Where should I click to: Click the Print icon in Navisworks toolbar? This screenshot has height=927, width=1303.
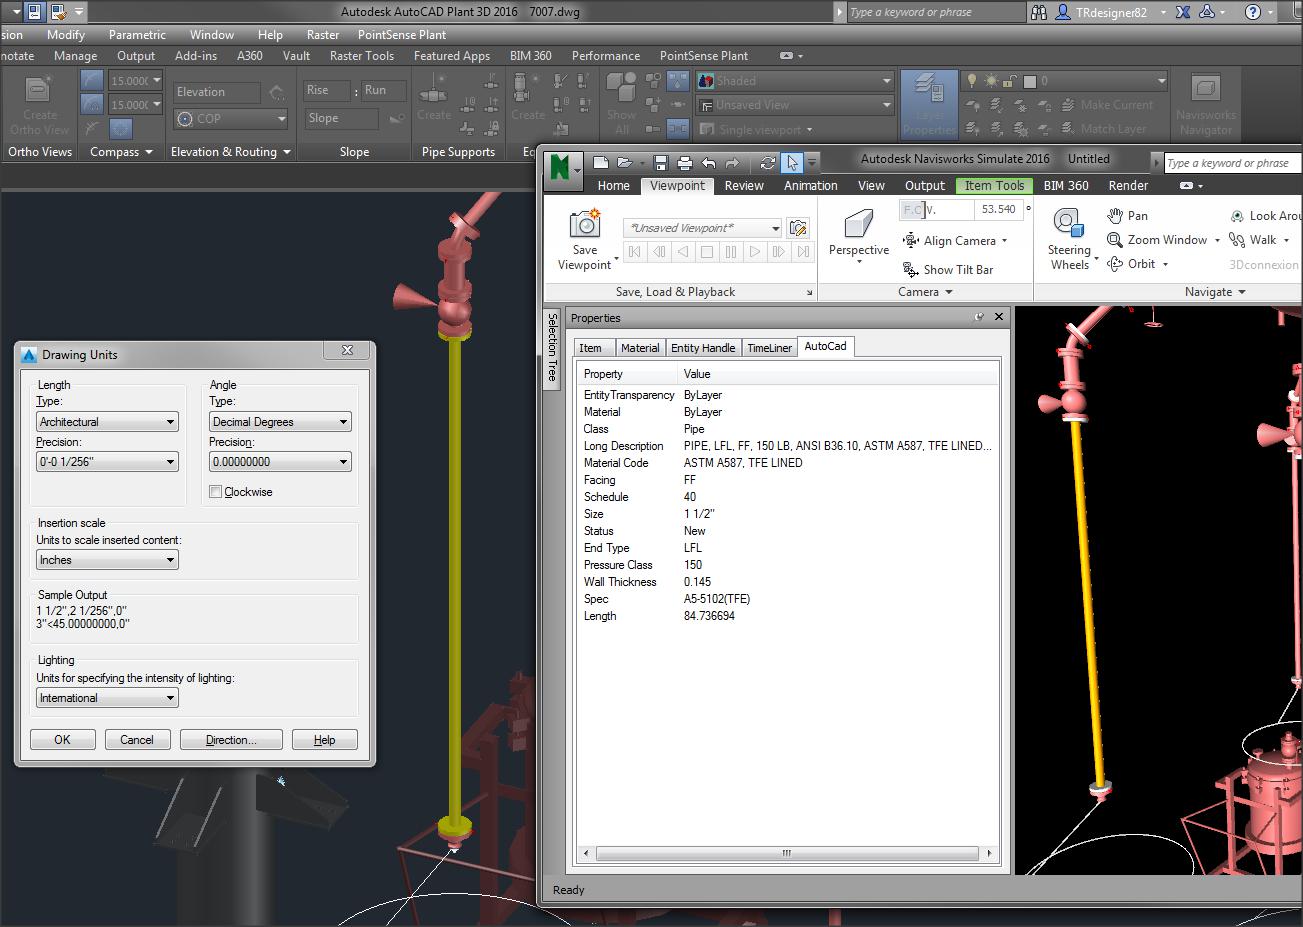point(685,163)
